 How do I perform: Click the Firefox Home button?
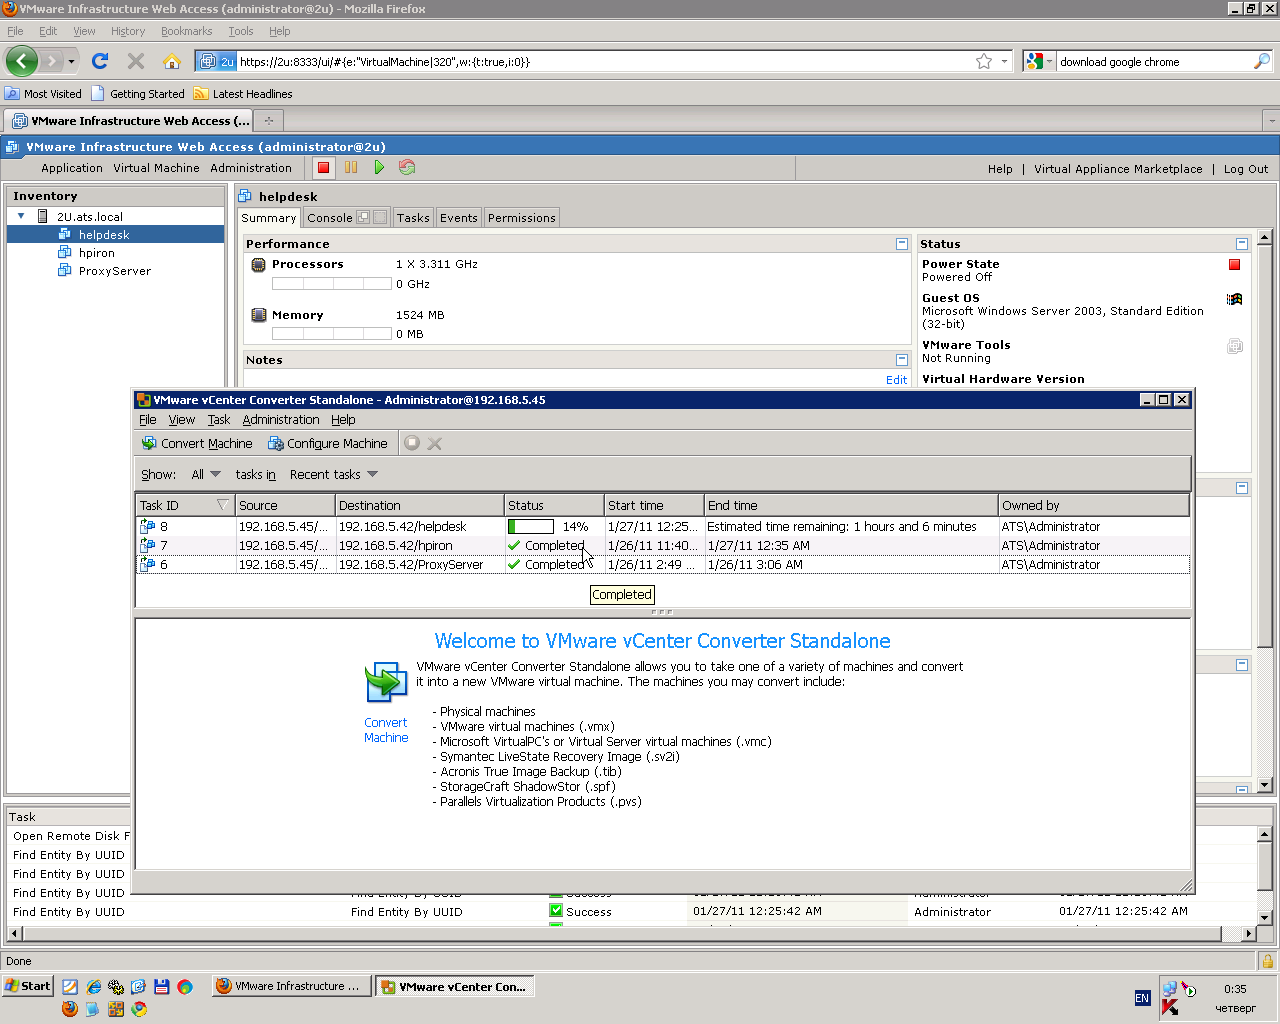pos(172,61)
